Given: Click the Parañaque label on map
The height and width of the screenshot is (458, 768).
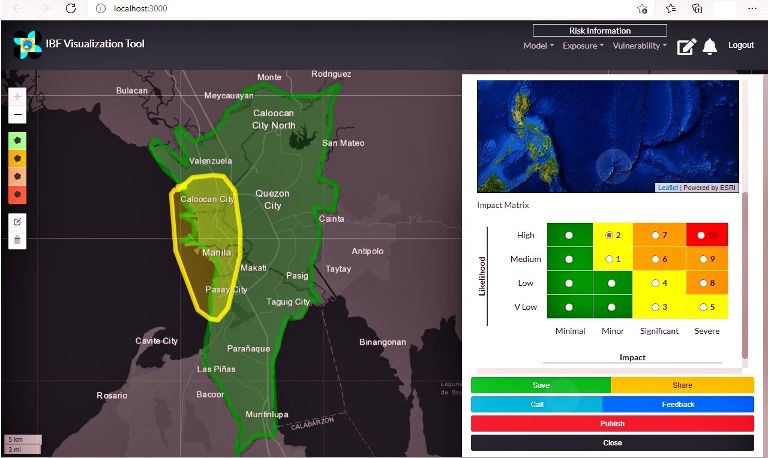Looking at the screenshot, I should click(x=248, y=349).
